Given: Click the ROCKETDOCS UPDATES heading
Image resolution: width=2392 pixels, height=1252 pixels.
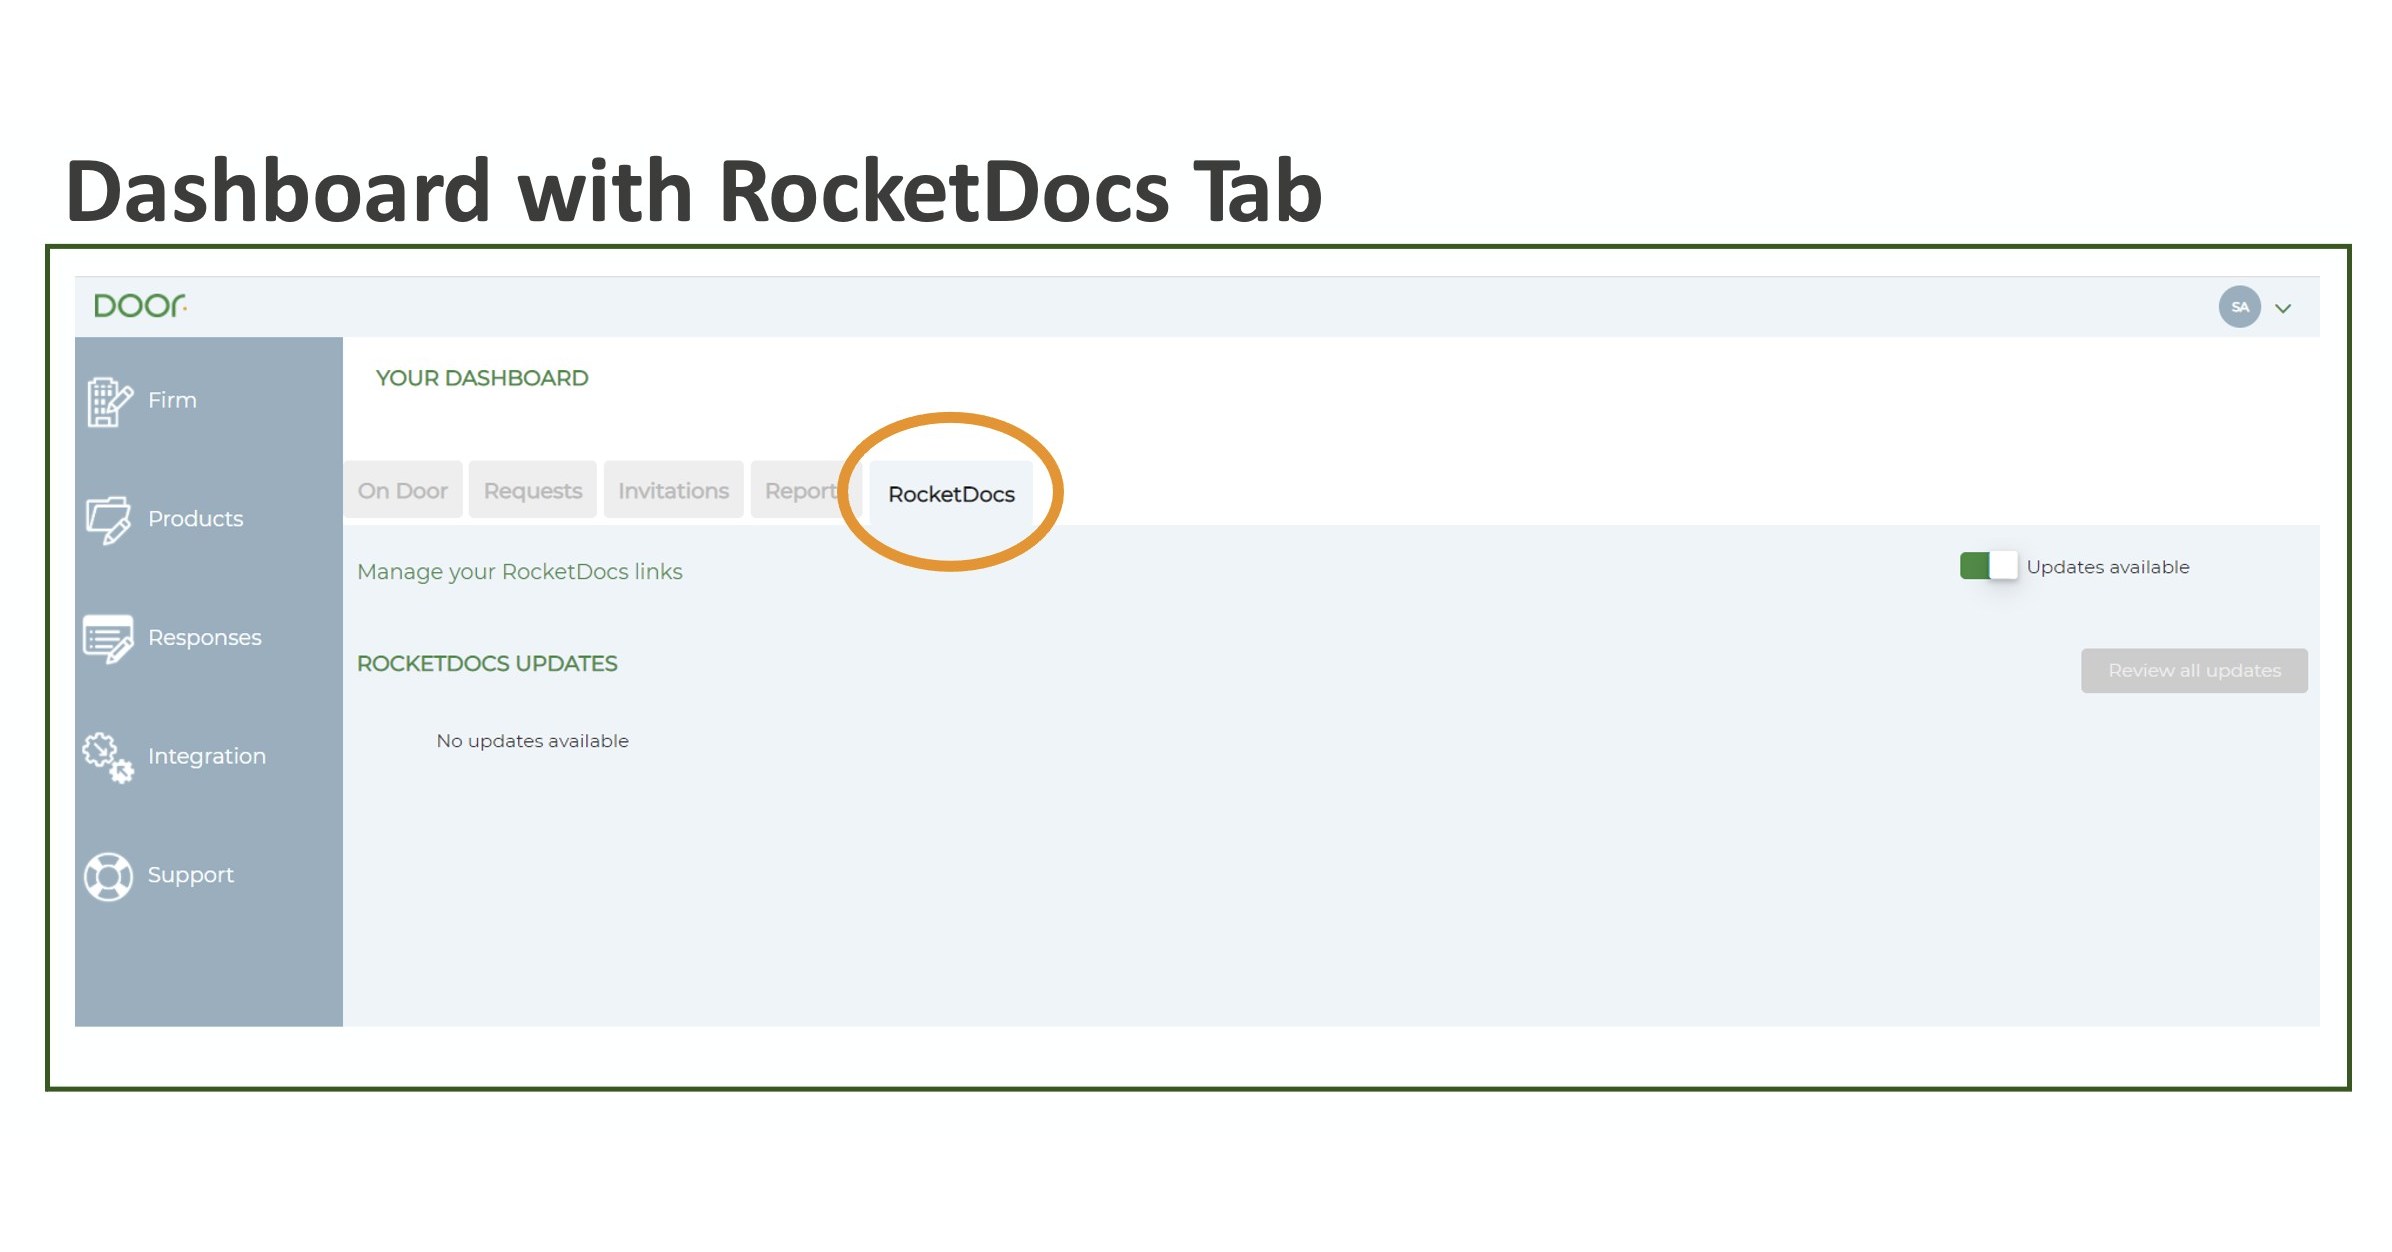Looking at the screenshot, I should coord(487,663).
